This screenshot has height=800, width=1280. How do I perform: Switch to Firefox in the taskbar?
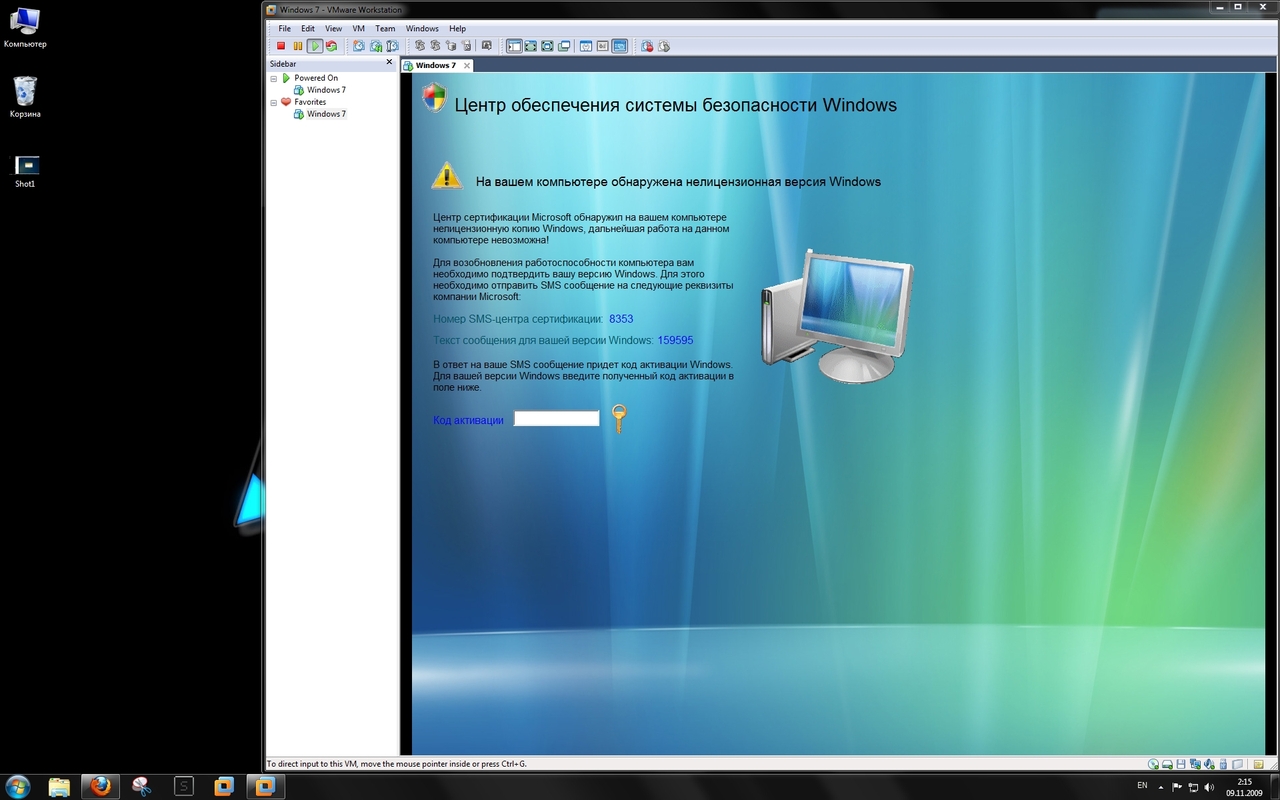100,786
